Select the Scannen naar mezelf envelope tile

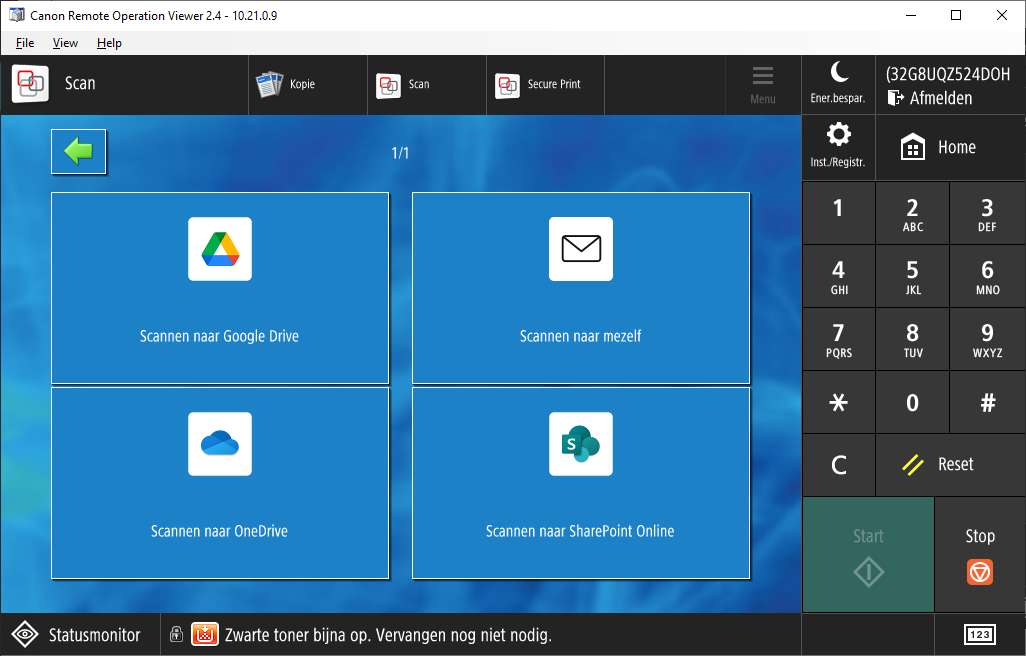tap(581, 288)
